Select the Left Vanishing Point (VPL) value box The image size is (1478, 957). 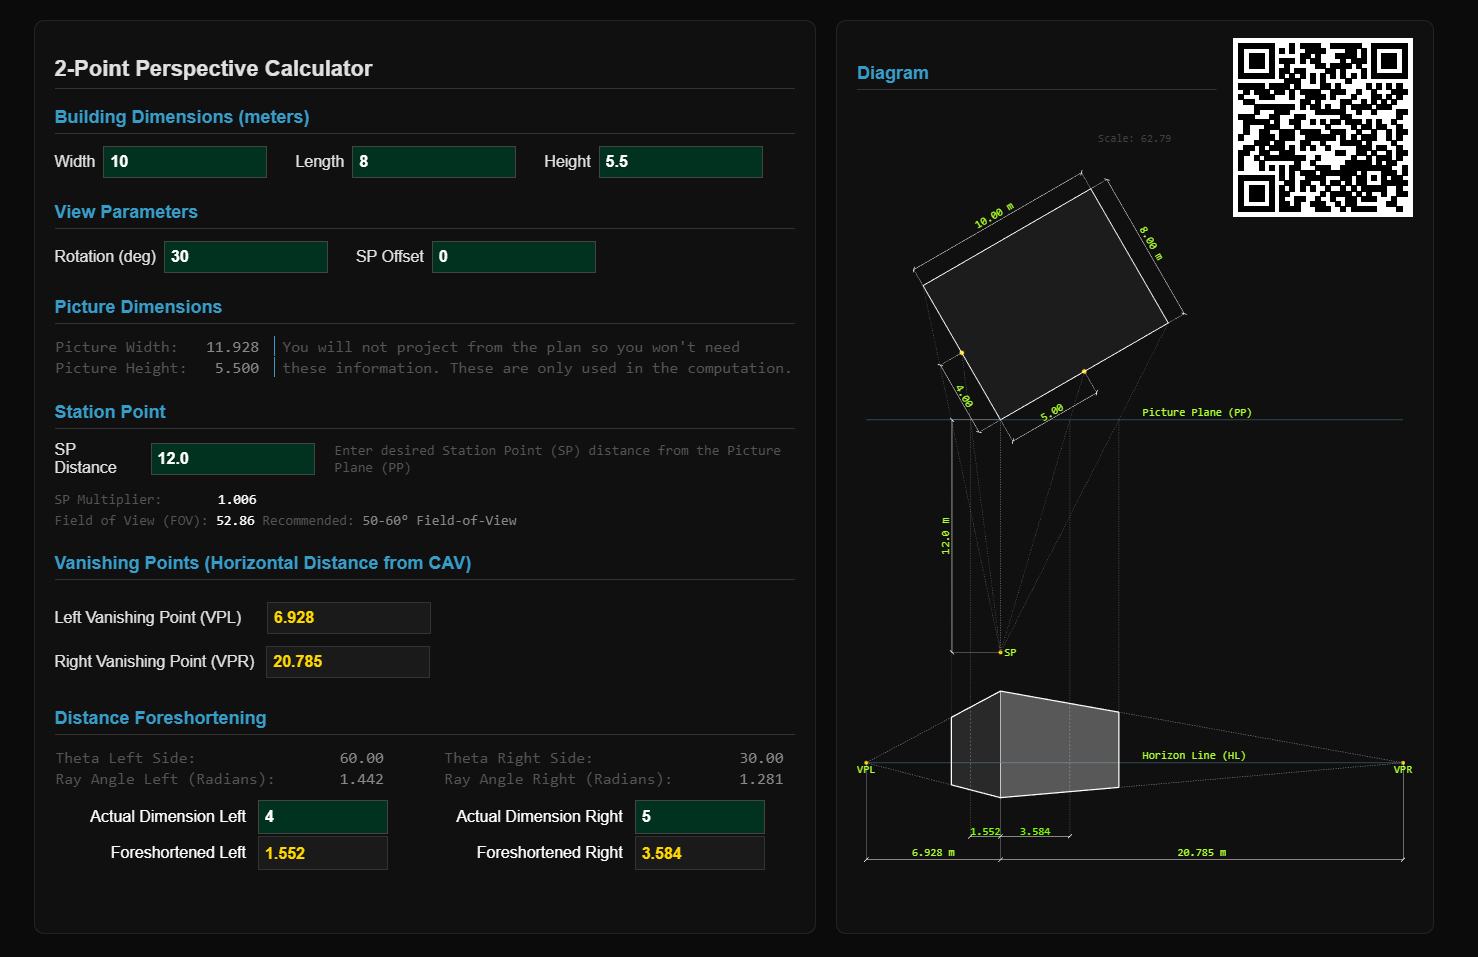coord(349,618)
